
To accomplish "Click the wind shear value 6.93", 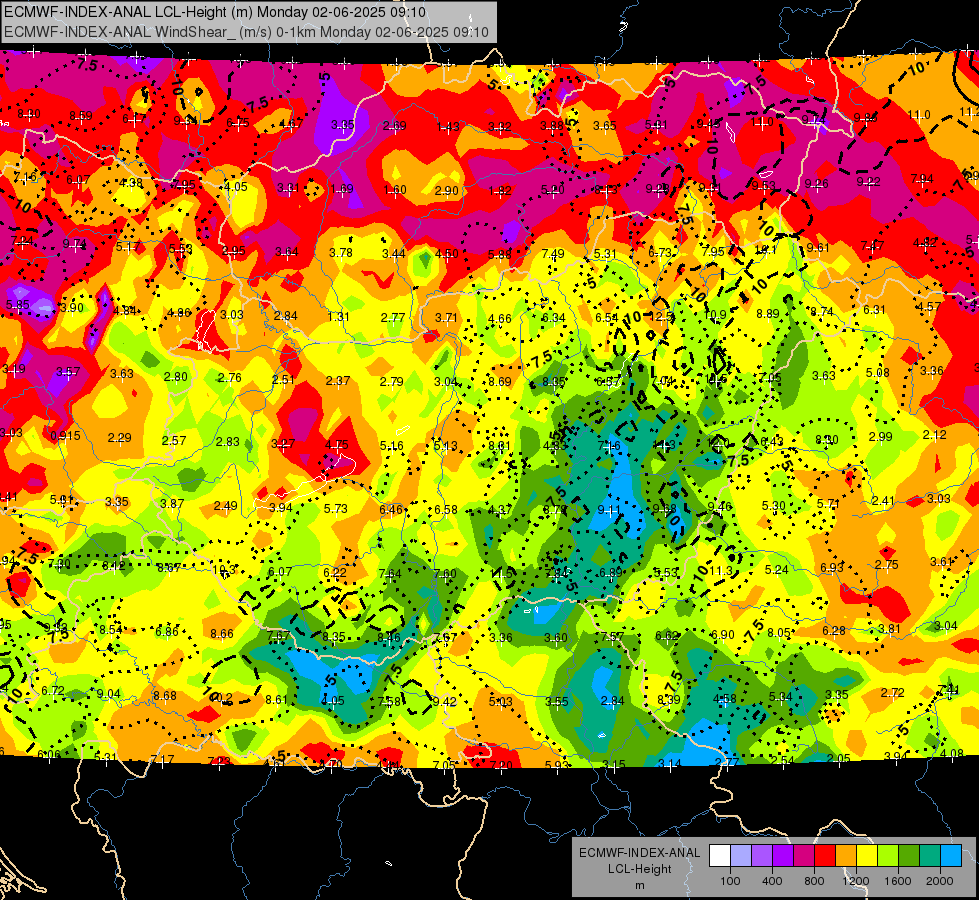I will click(x=832, y=567).
